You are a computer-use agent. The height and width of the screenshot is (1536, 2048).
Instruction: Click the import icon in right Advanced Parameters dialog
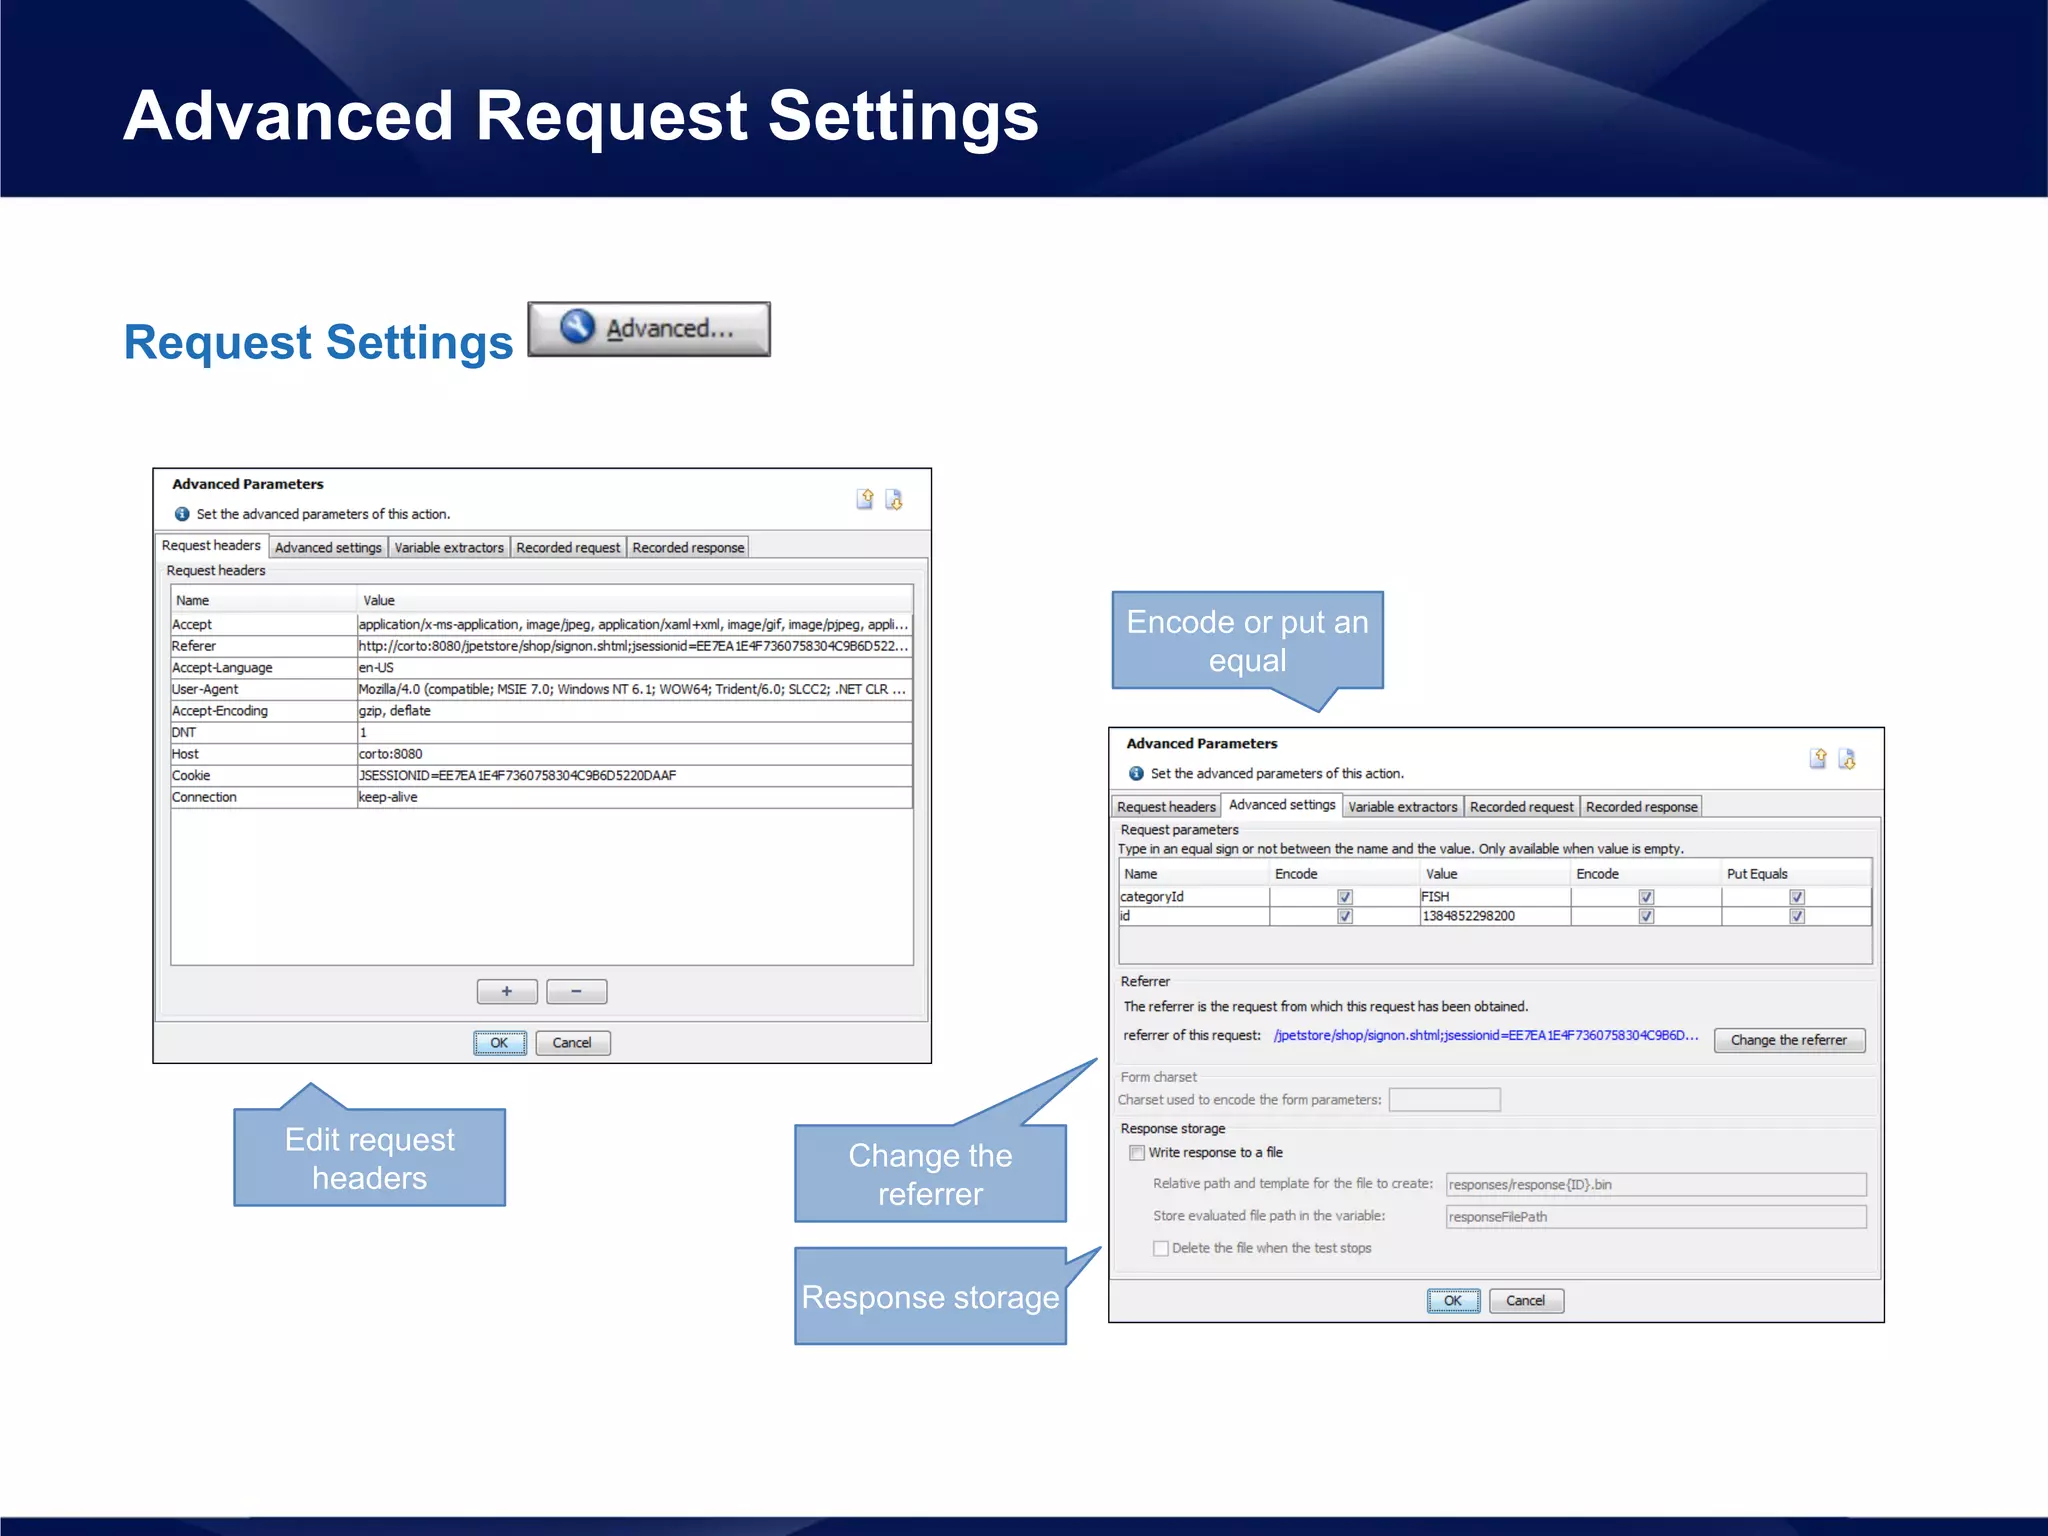coord(1818,759)
